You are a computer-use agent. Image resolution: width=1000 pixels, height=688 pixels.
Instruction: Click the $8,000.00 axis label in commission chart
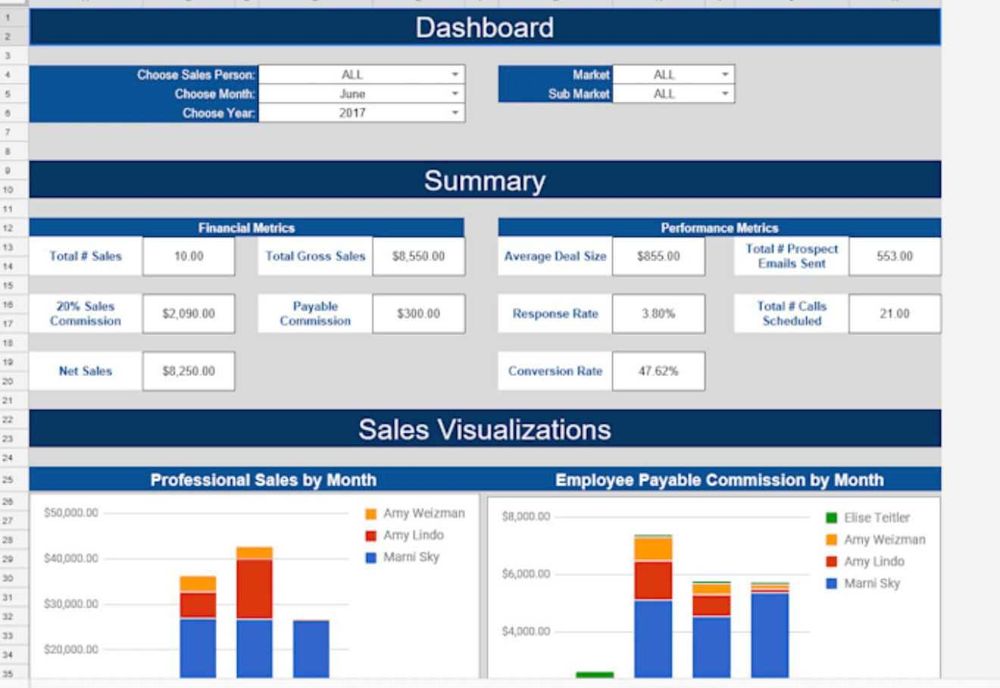point(526,516)
